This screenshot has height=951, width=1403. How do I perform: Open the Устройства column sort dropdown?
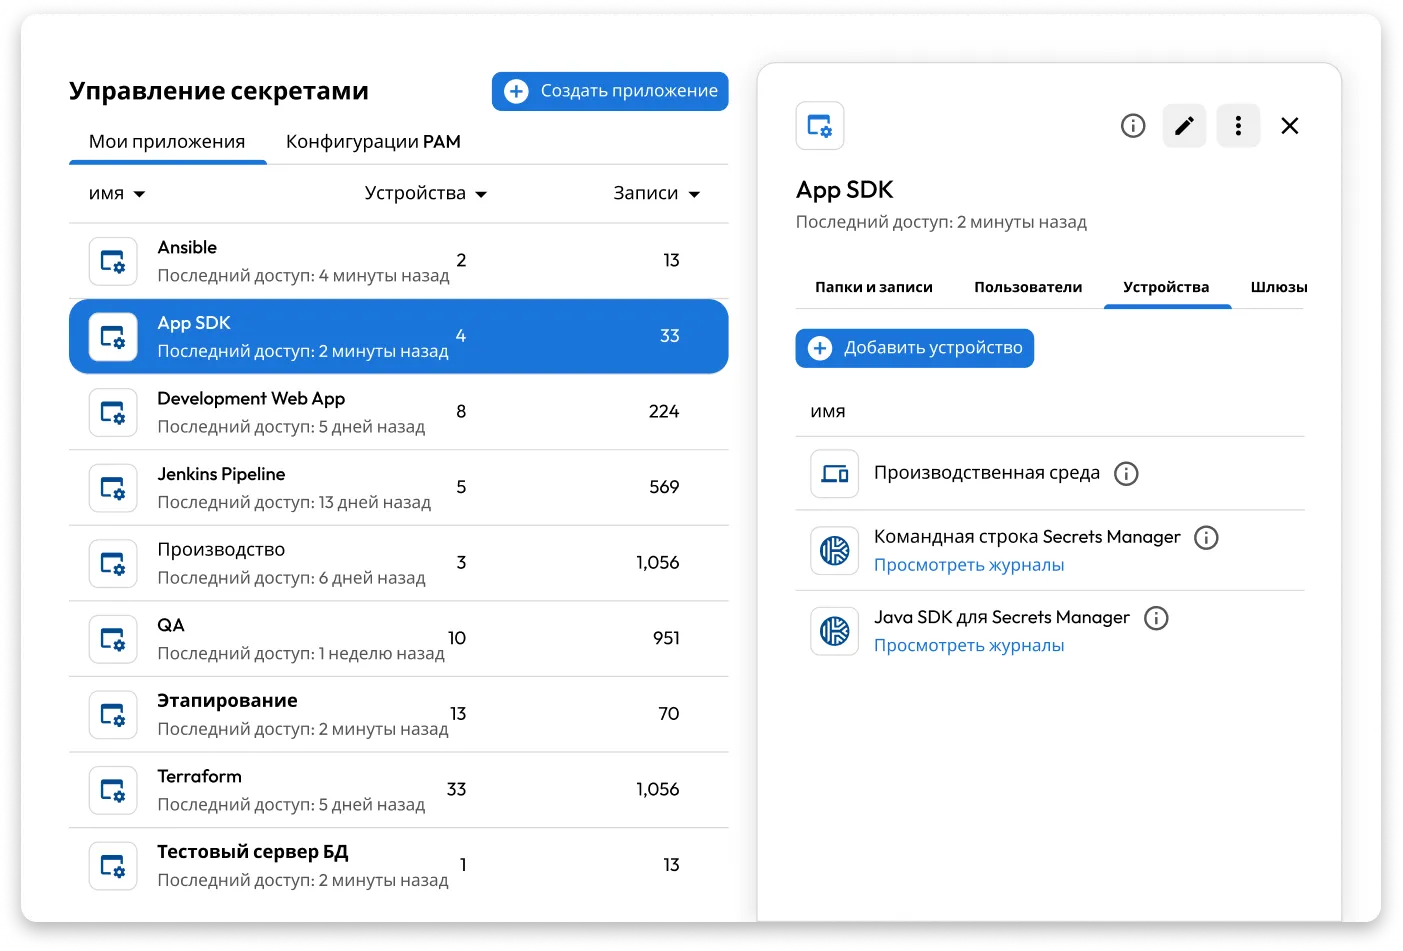pyautogui.click(x=425, y=194)
